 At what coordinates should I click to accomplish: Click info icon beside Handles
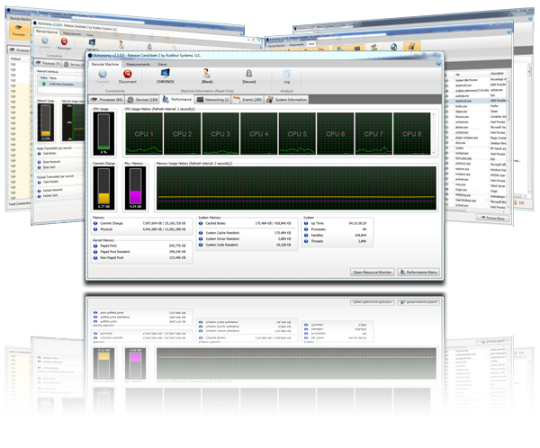pyautogui.click(x=306, y=235)
